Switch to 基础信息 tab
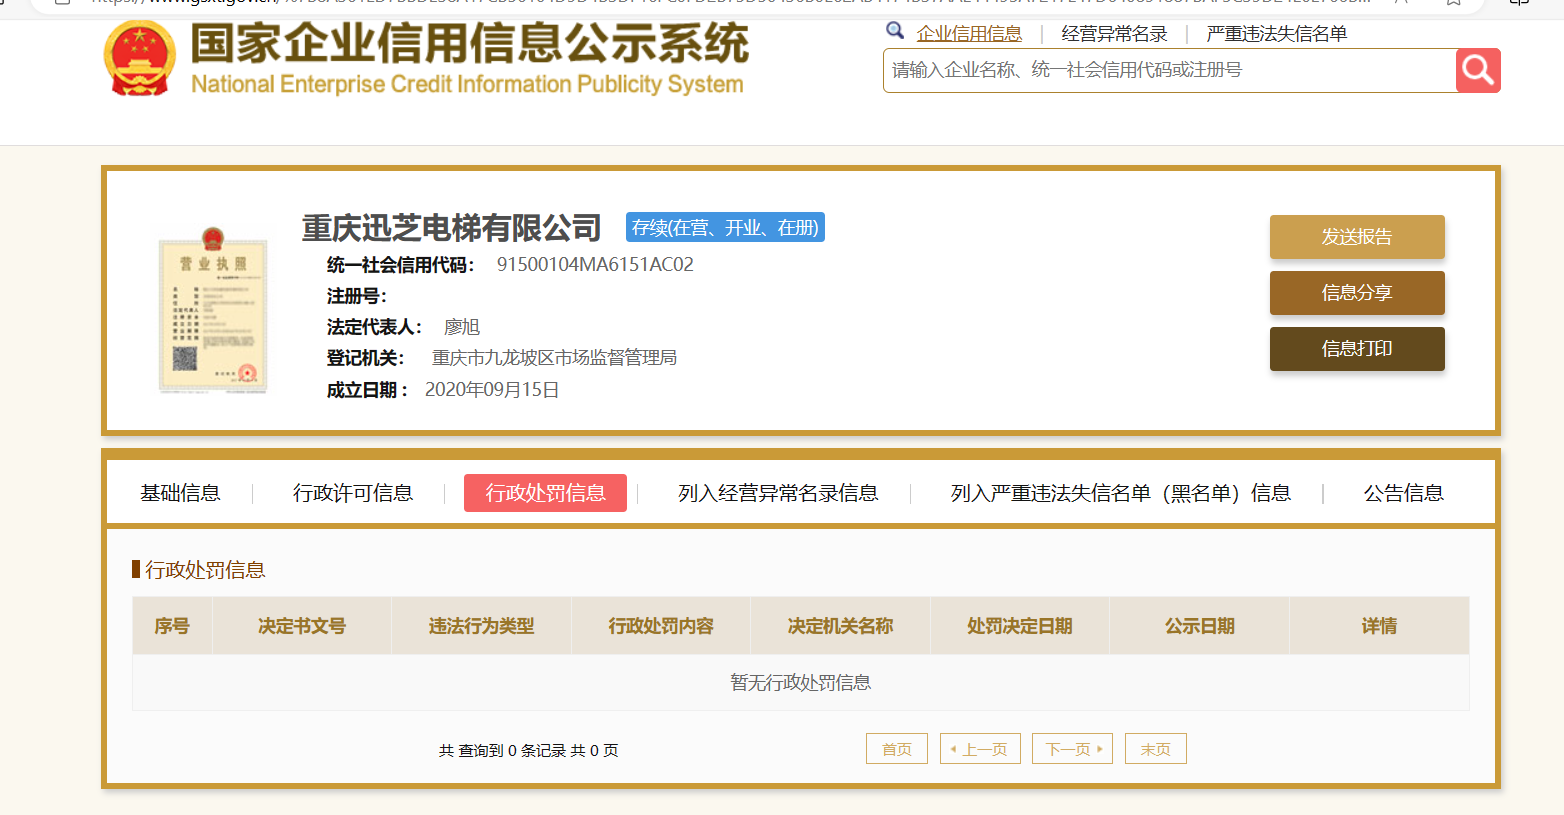Screen dimensions: 1564x815 180,493
